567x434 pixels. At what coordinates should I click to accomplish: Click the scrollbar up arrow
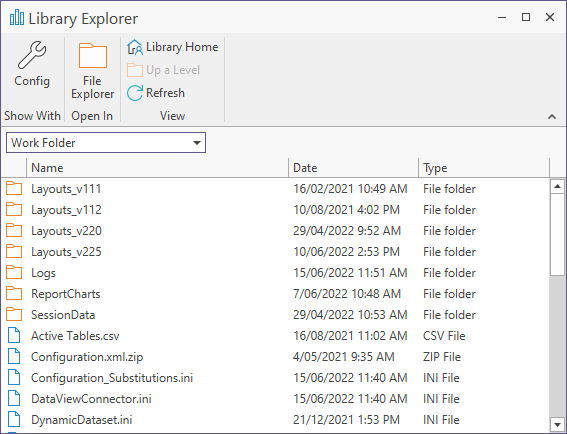(x=557, y=187)
